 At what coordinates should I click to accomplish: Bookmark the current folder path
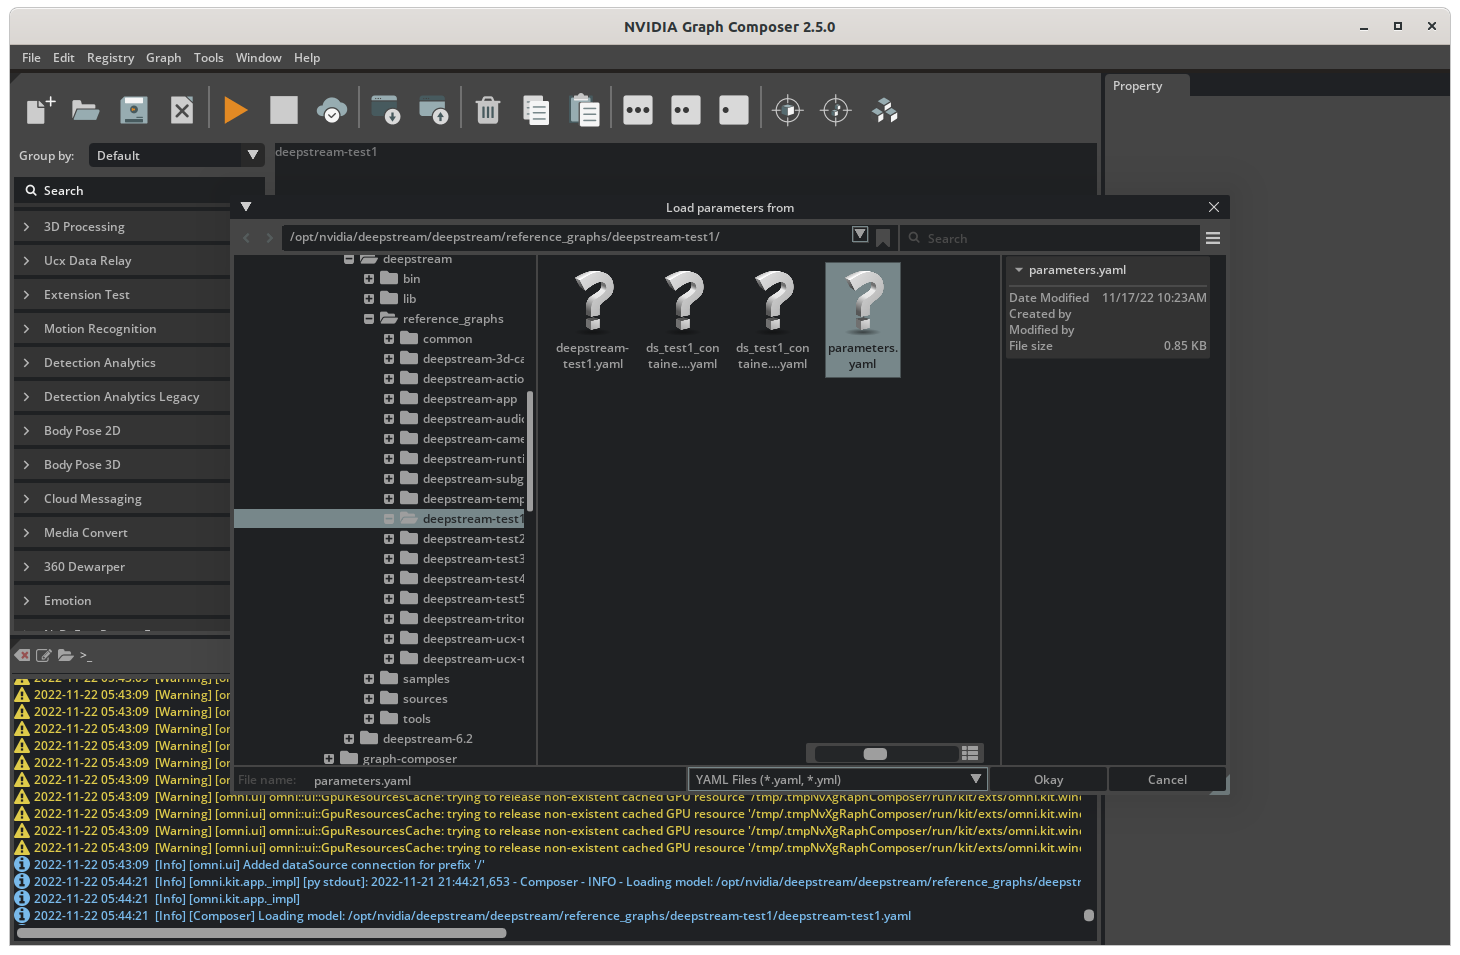(x=883, y=237)
